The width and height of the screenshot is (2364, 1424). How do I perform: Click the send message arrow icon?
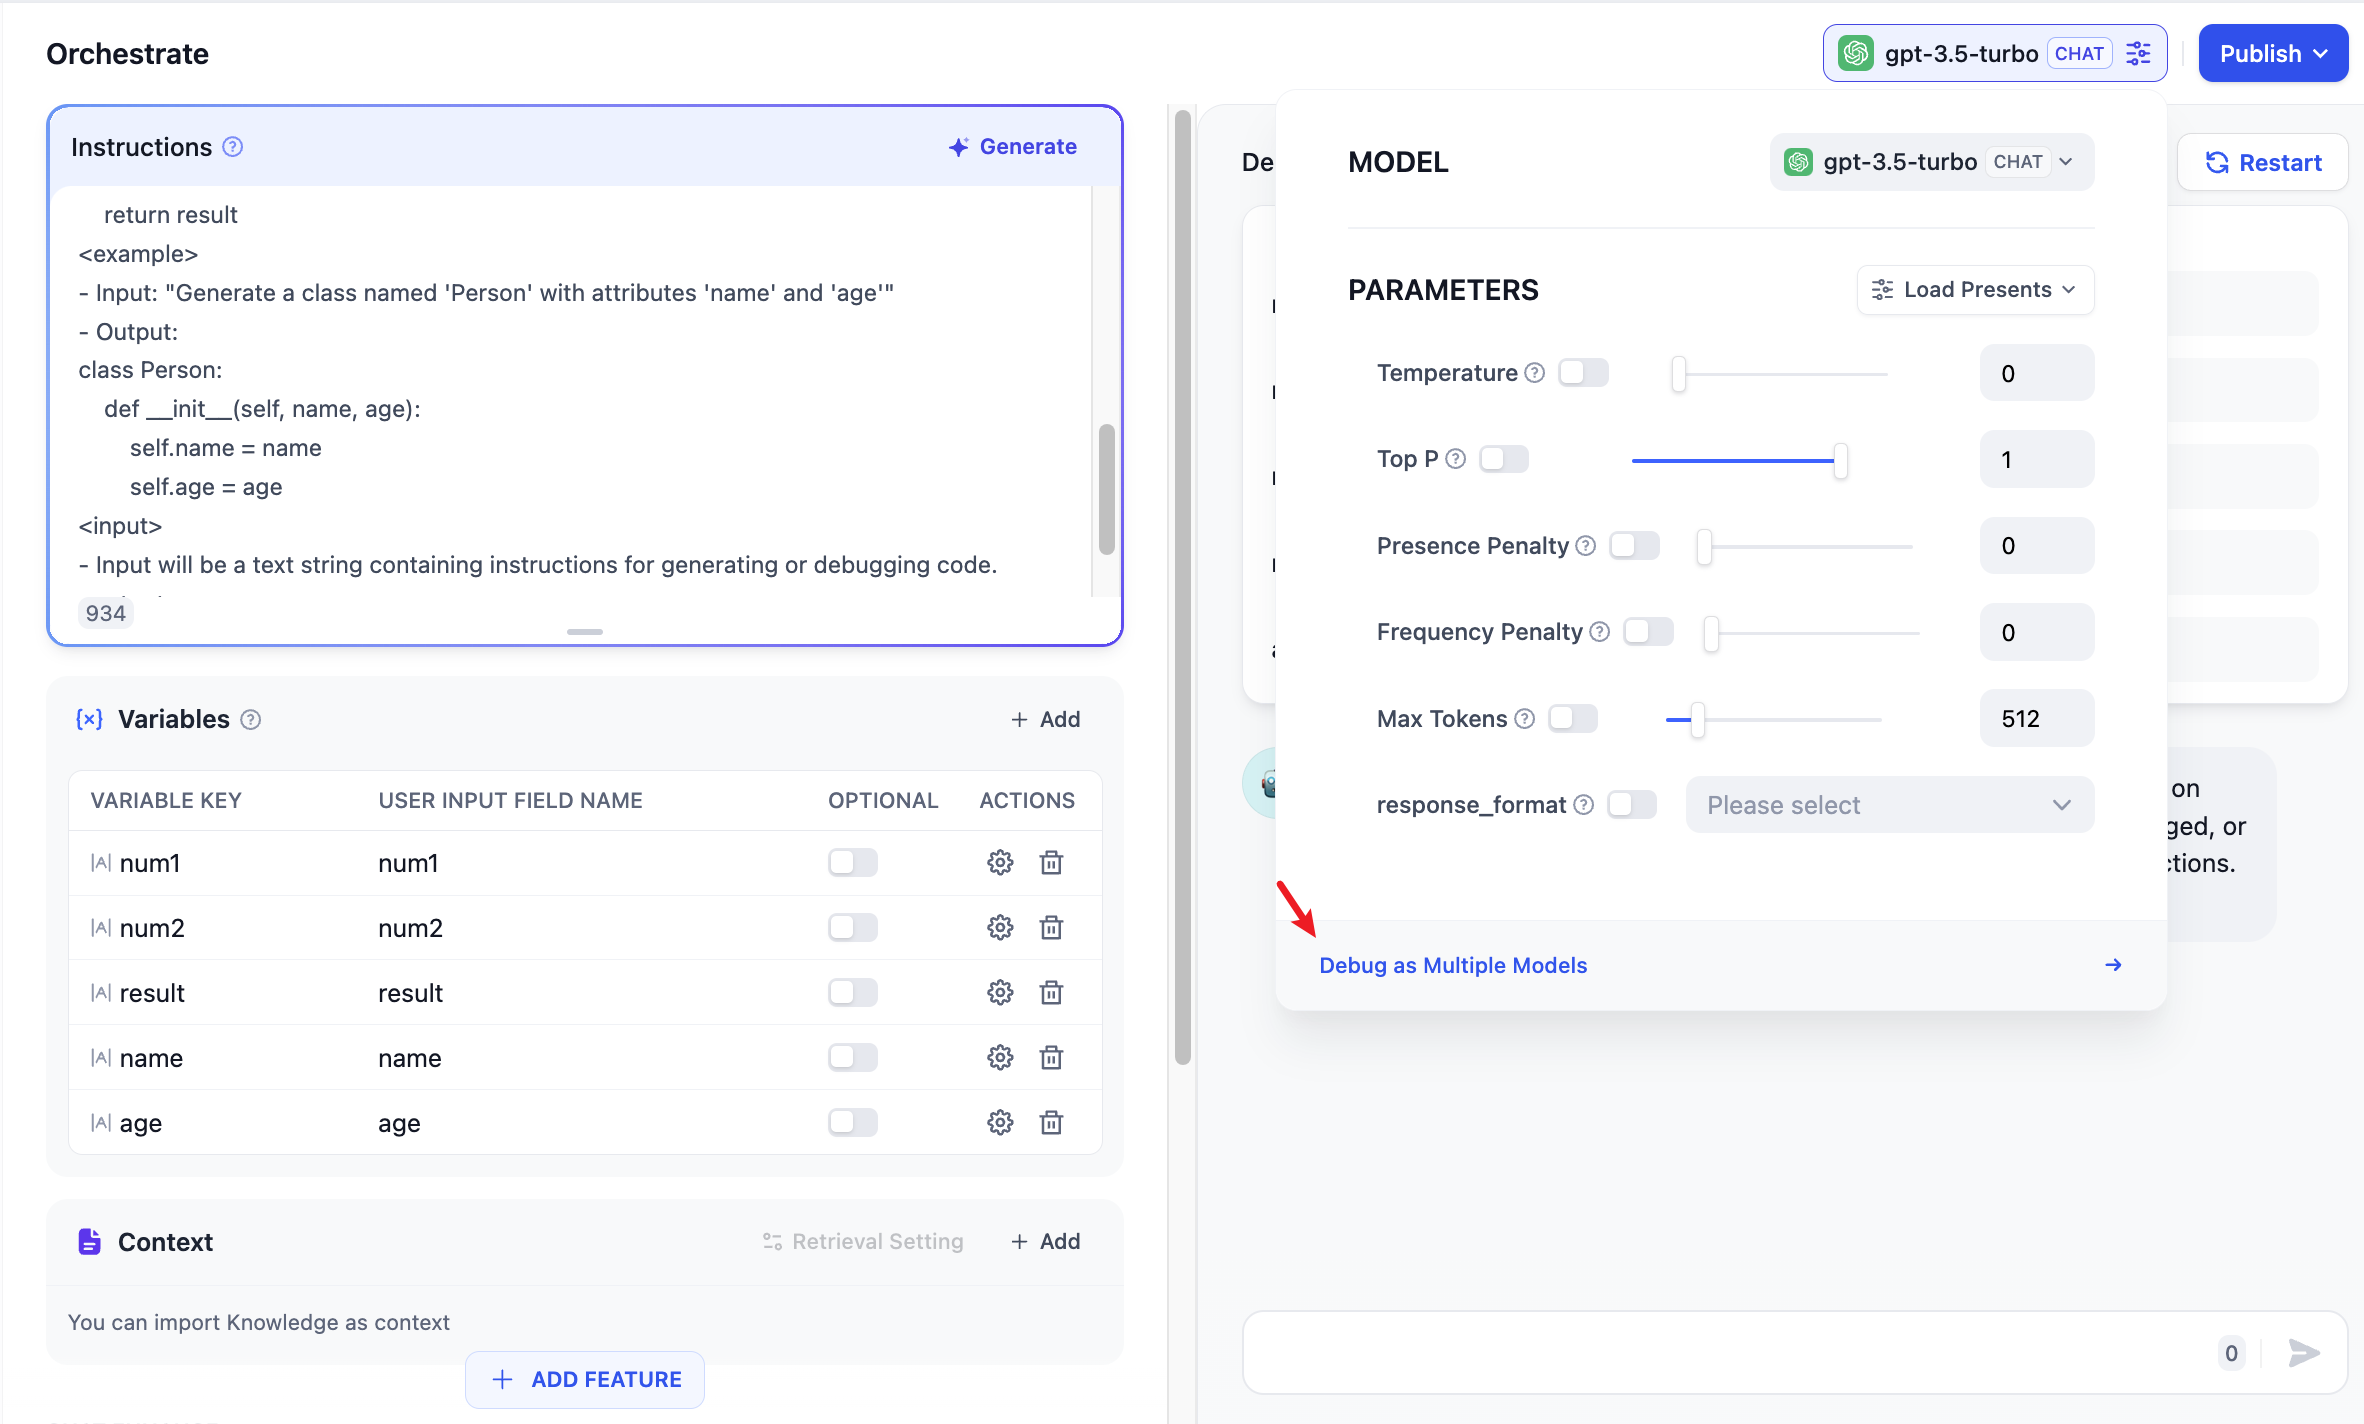tap(2304, 1353)
